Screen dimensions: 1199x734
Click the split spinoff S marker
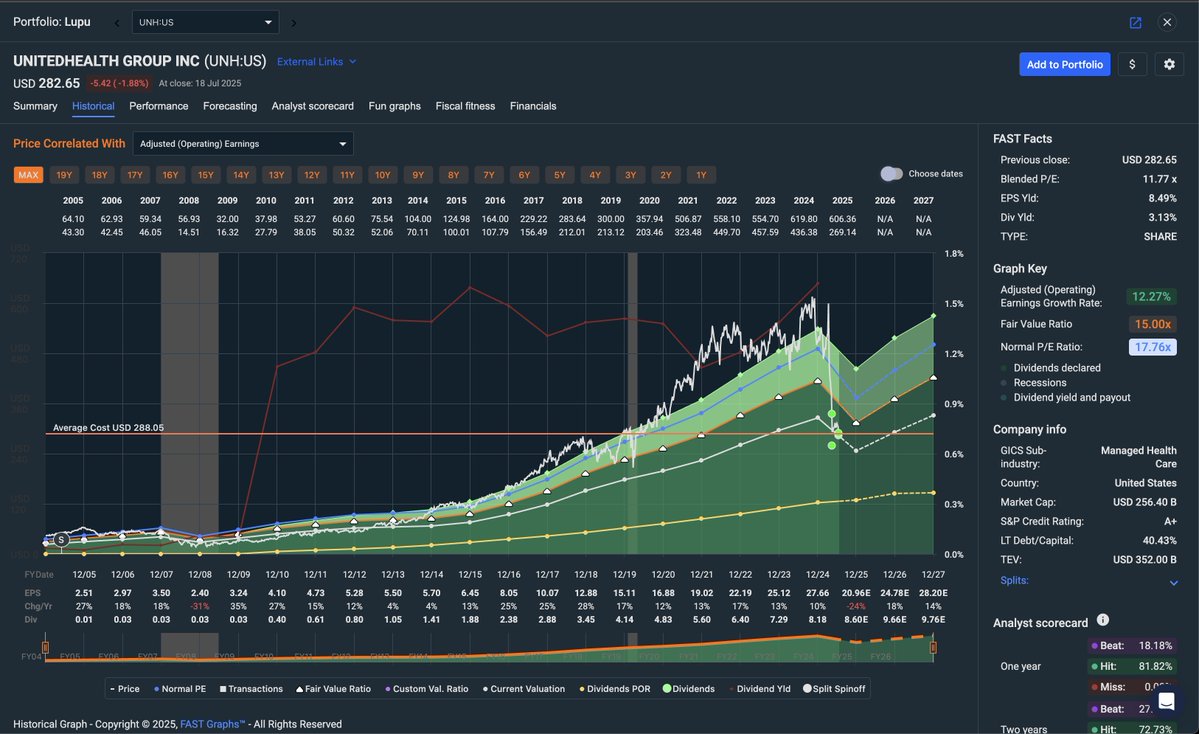point(61,539)
